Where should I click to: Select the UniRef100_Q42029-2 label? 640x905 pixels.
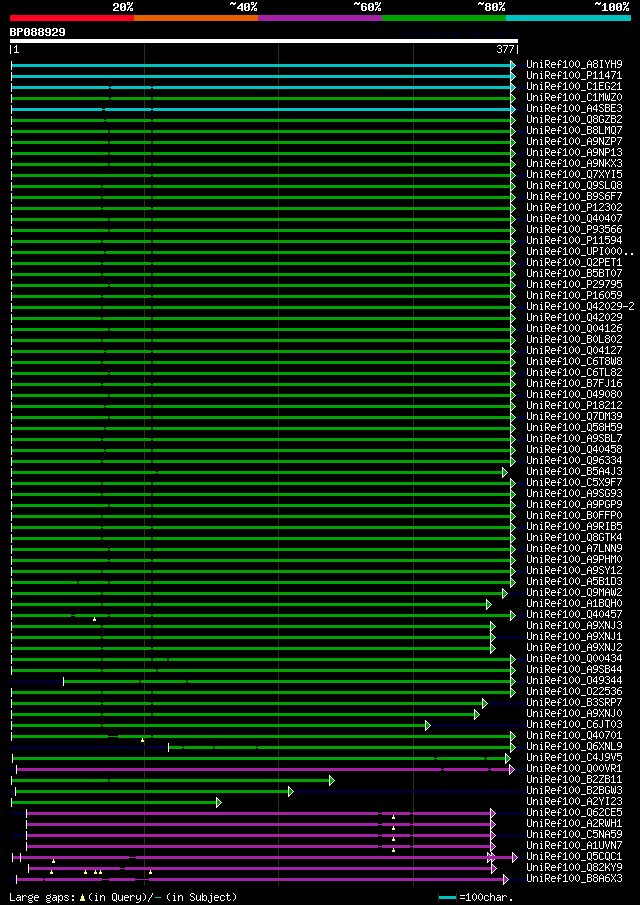click(580, 306)
